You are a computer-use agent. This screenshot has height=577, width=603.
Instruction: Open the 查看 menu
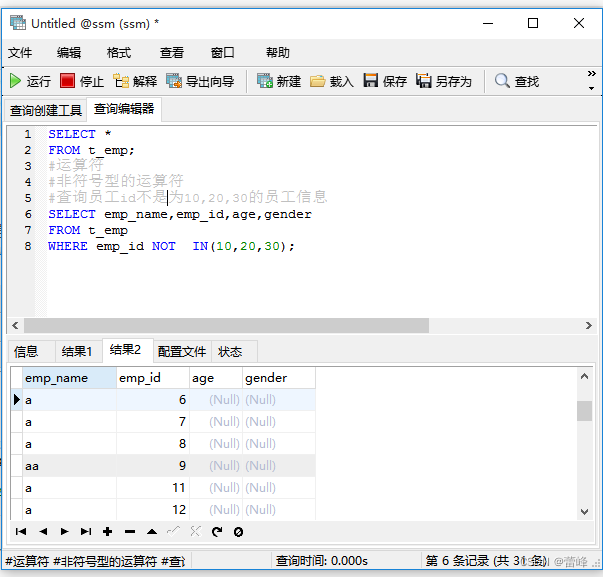pos(172,52)
